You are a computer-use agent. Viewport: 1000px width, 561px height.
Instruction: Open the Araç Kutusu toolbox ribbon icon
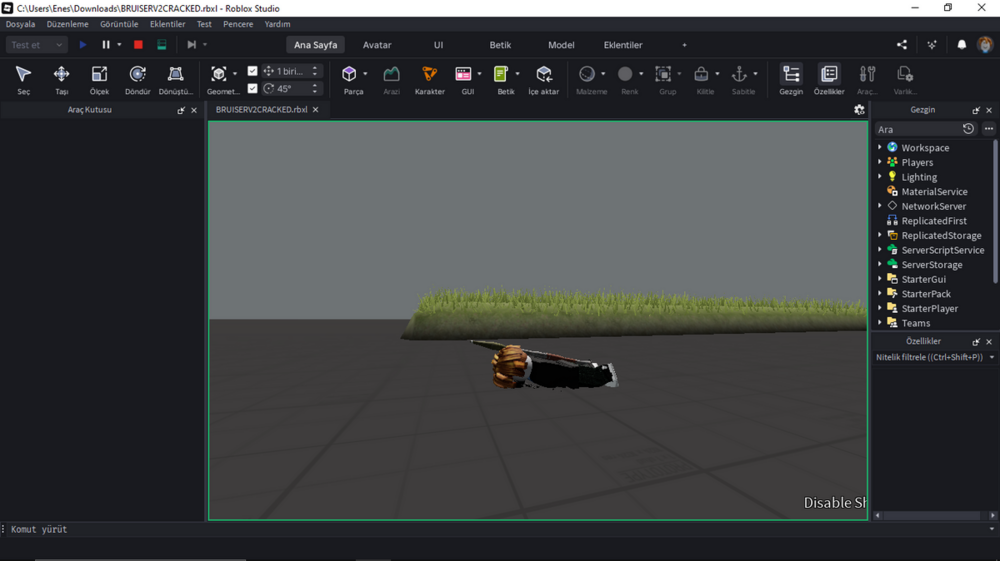[867, 80]
